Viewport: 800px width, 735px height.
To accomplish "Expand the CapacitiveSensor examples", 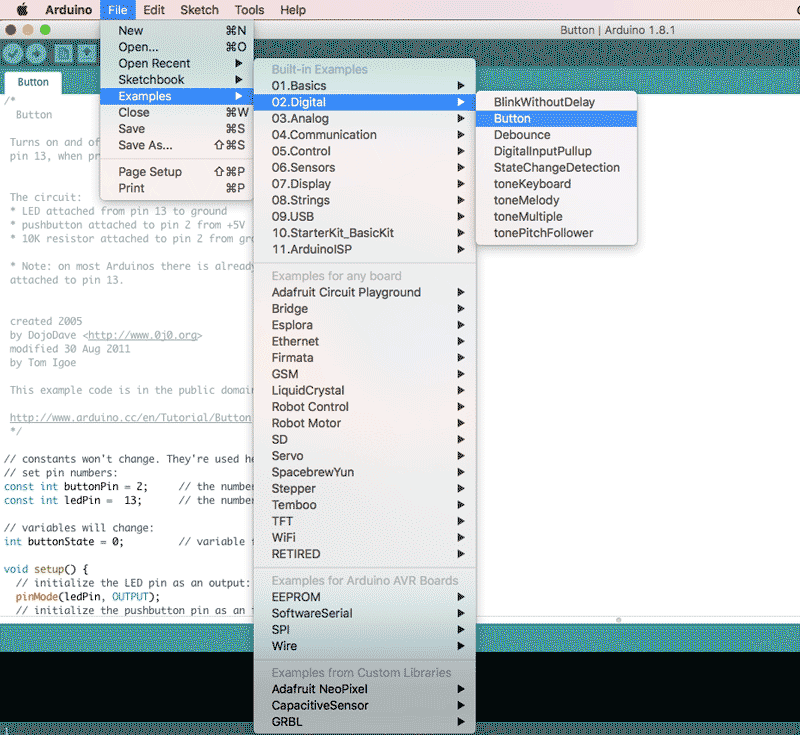I will (x=365, y=705).
